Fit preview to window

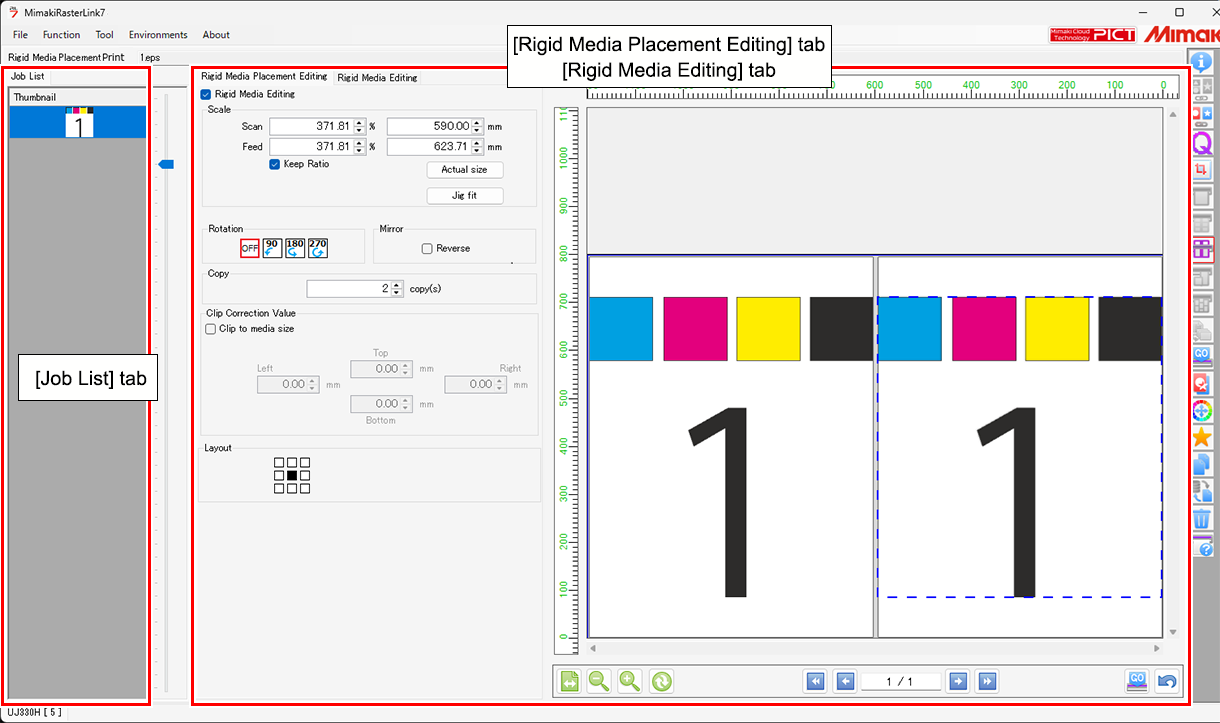click(x=568, y=681)
